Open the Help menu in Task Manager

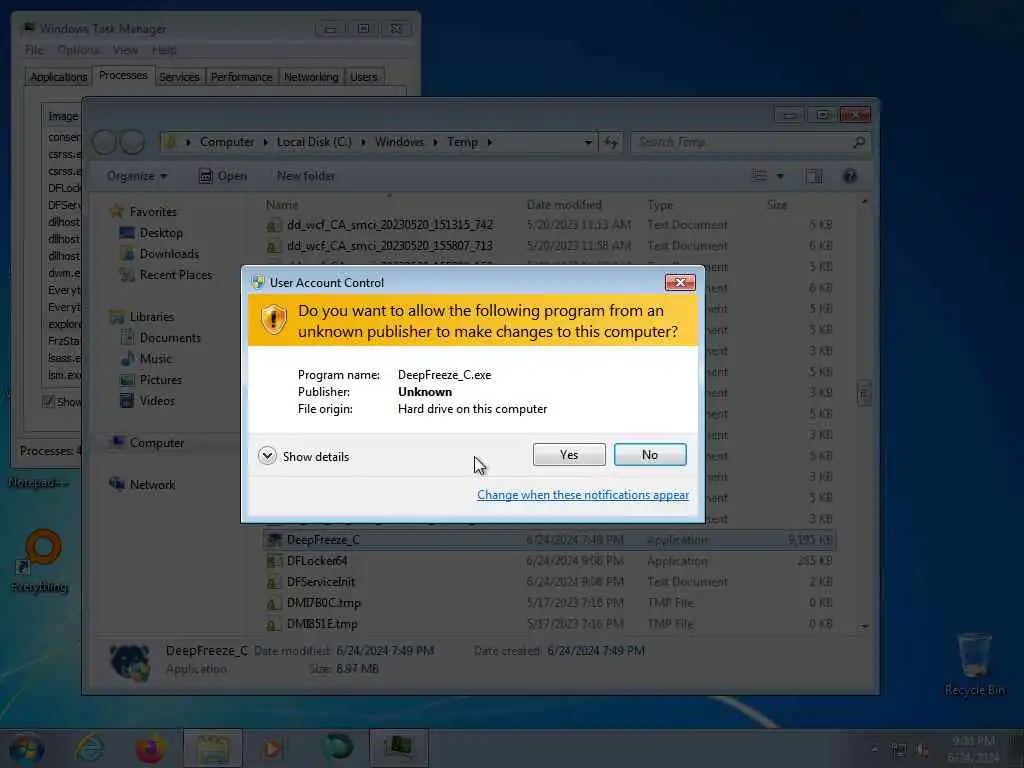(164, 50)
